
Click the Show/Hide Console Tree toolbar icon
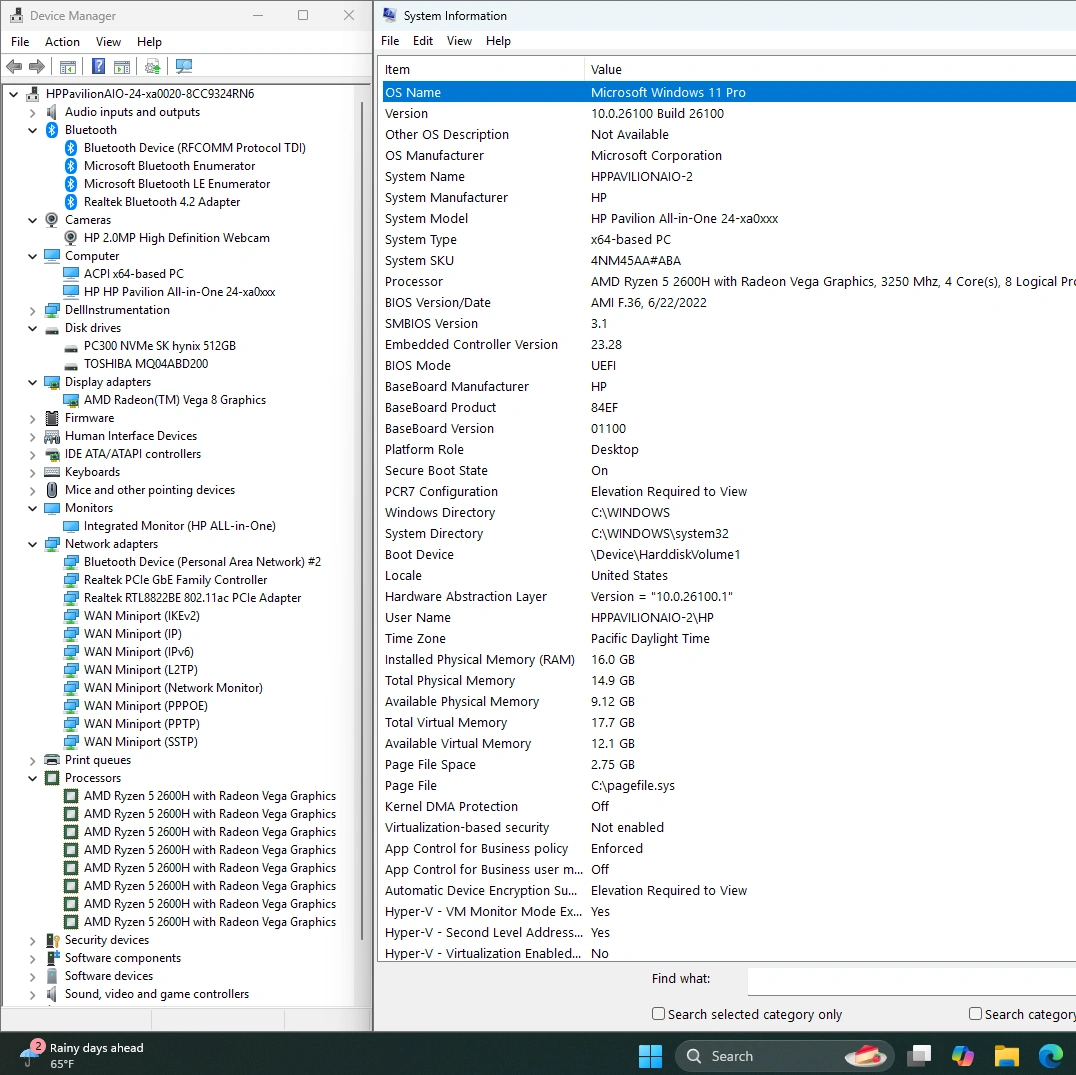click(x=68, y=67)
